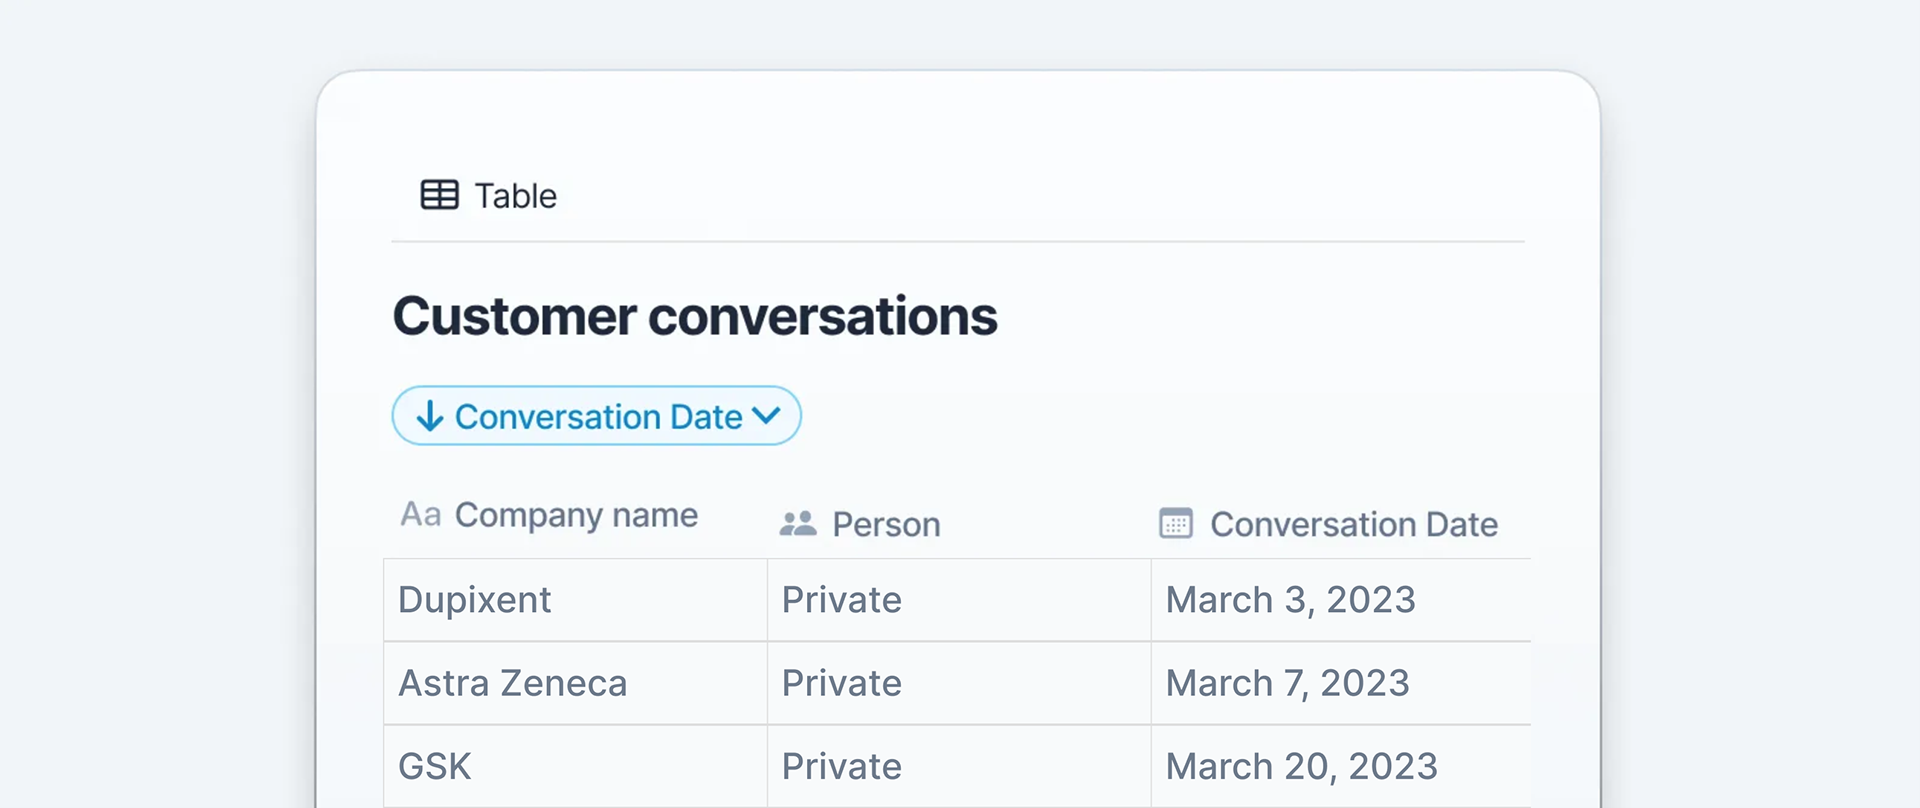Select the March 3, 2023 date cell
The image size is (1920, 808).
1341,600
